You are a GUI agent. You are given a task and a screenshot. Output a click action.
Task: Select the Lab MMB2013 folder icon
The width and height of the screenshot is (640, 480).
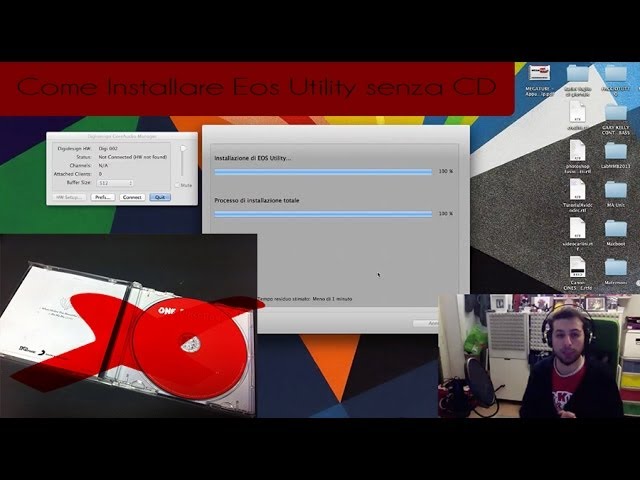click(616, 151)
